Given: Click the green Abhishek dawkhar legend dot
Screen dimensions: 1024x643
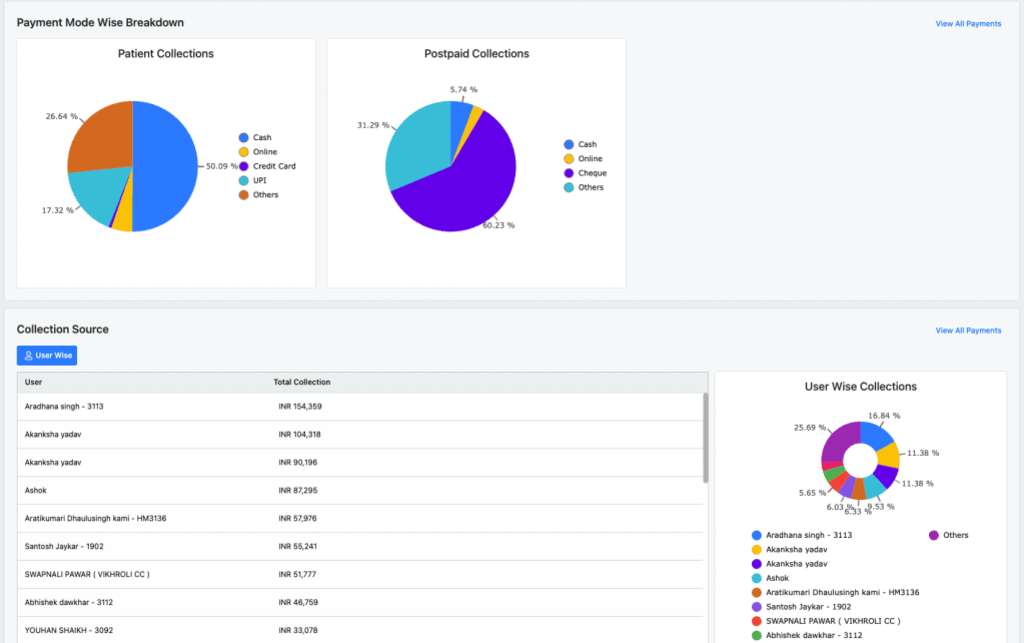Looking at the screenshot, I should 756,635.
